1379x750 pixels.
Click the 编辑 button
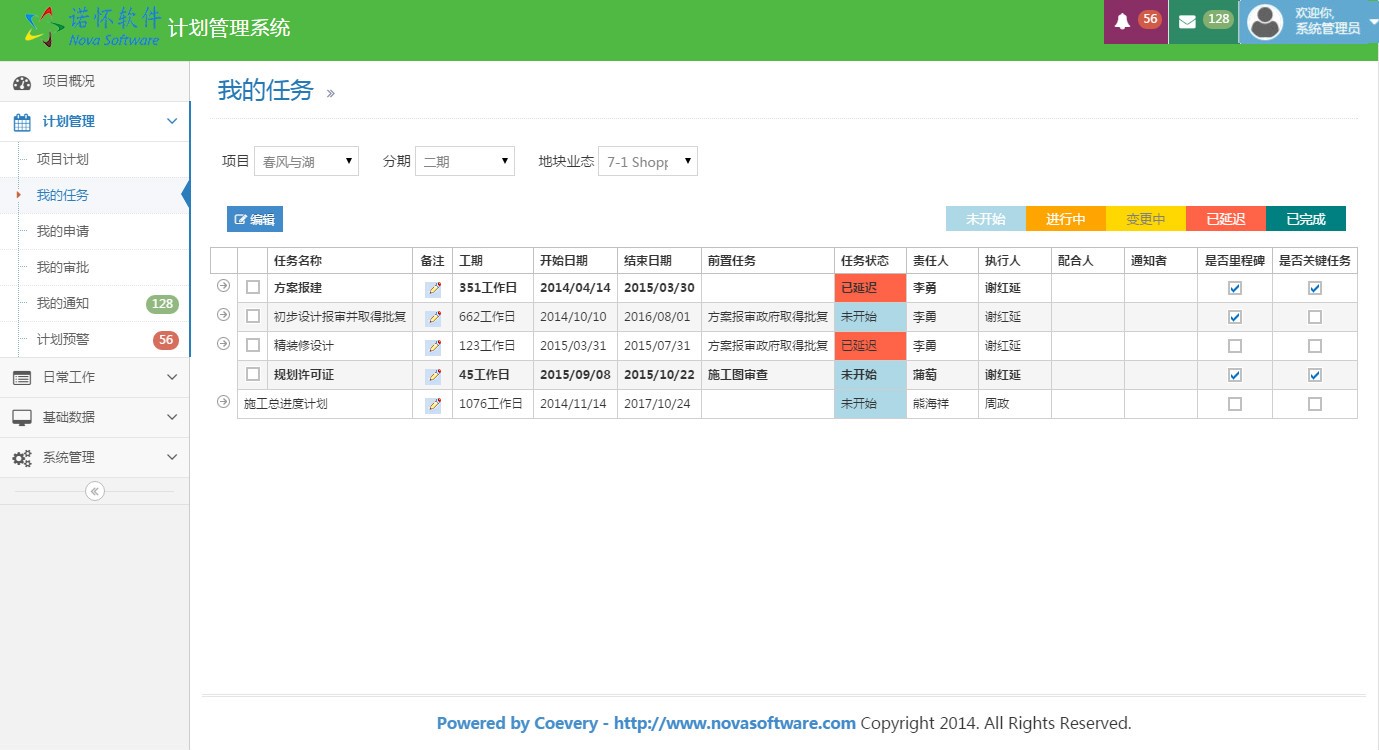point(254,219)
